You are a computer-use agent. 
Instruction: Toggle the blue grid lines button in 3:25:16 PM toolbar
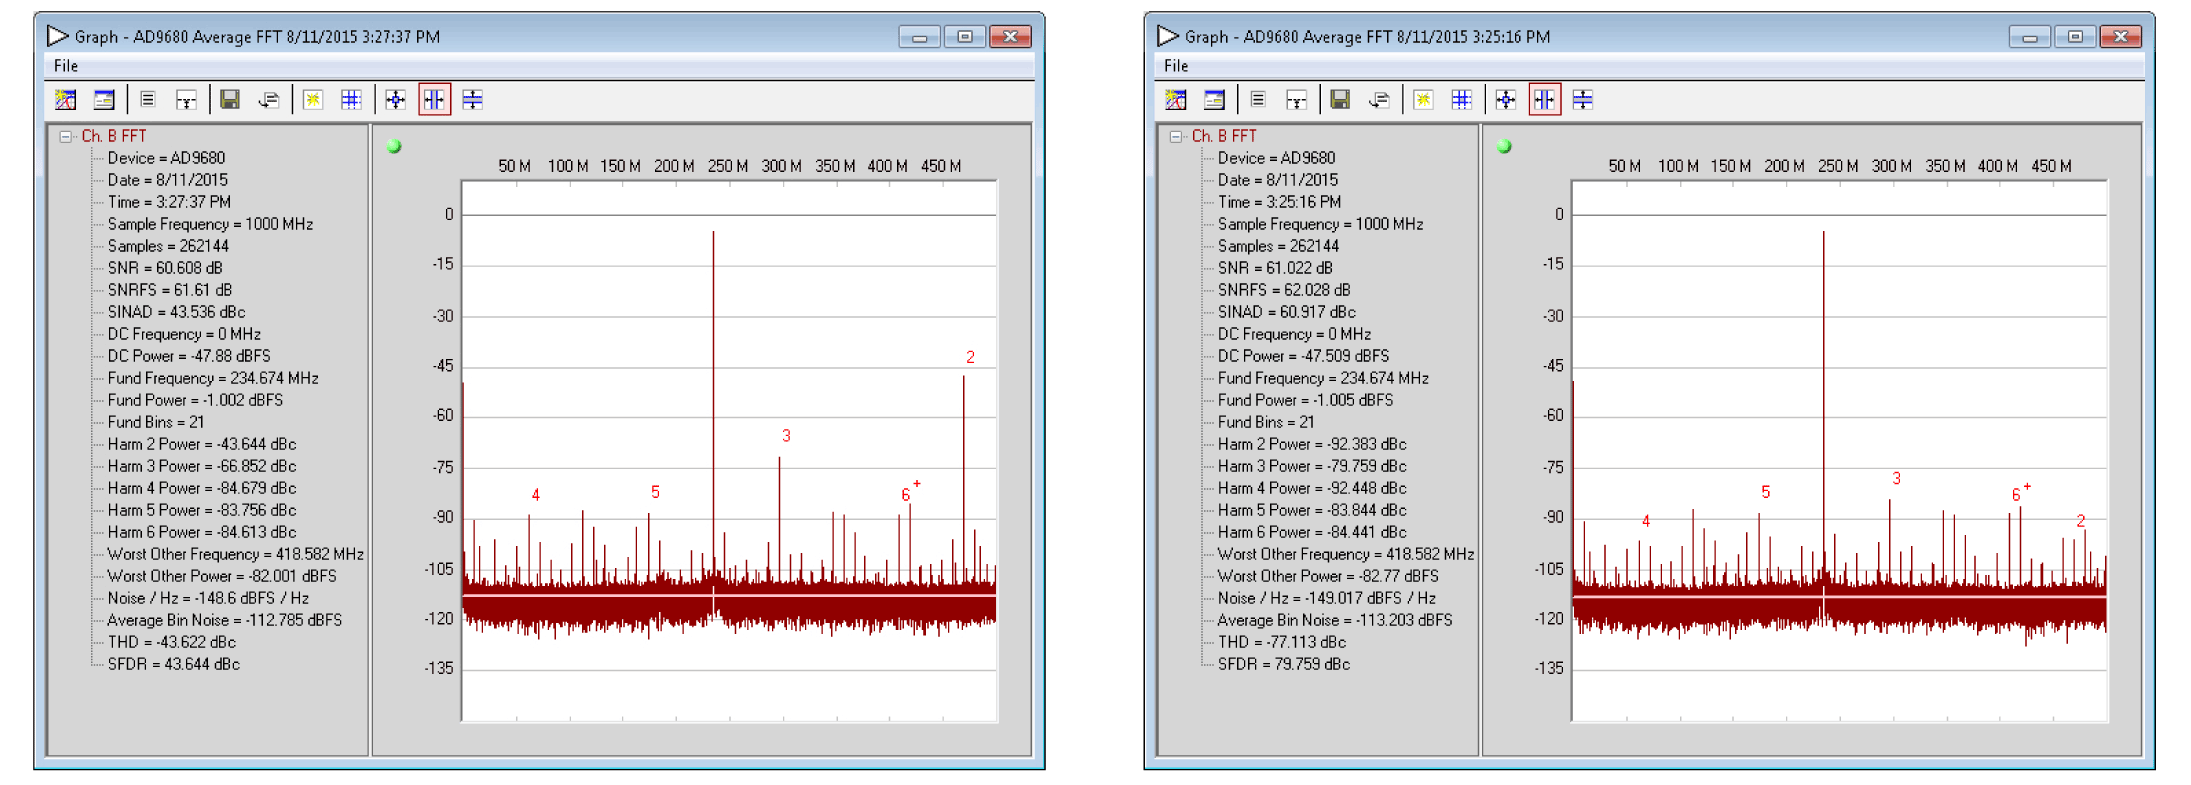(1461, 99)
